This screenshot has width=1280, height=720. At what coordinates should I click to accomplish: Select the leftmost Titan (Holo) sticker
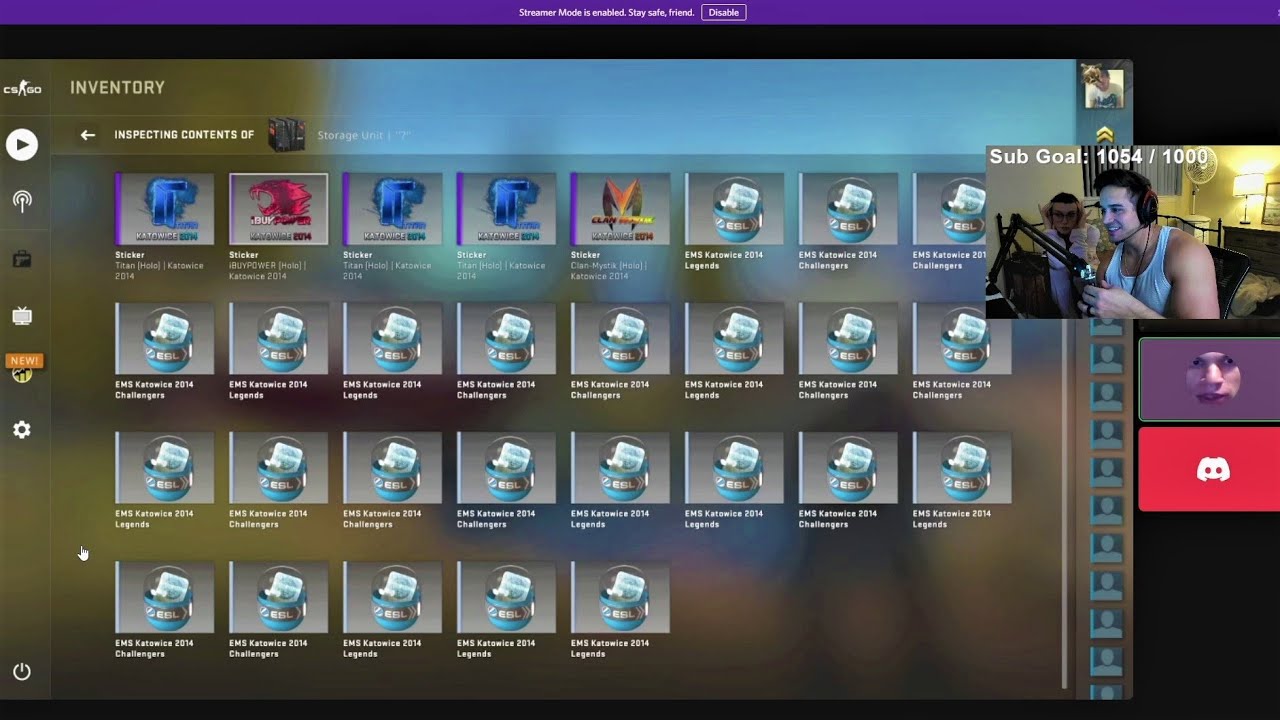pos(164,209)
